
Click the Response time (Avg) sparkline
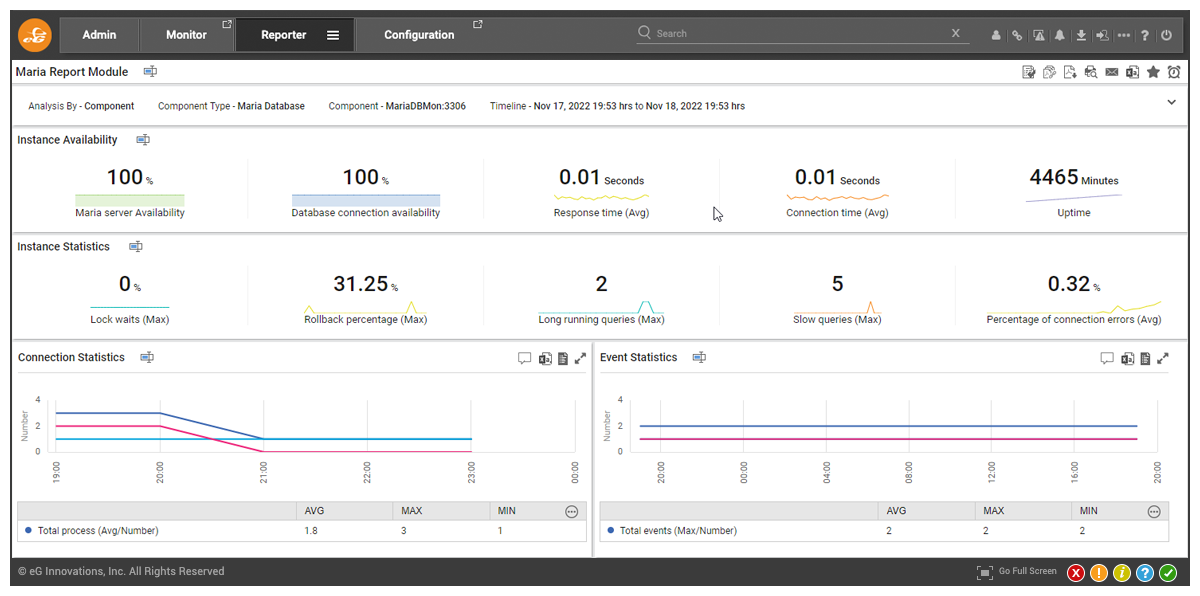coord(602,198)
